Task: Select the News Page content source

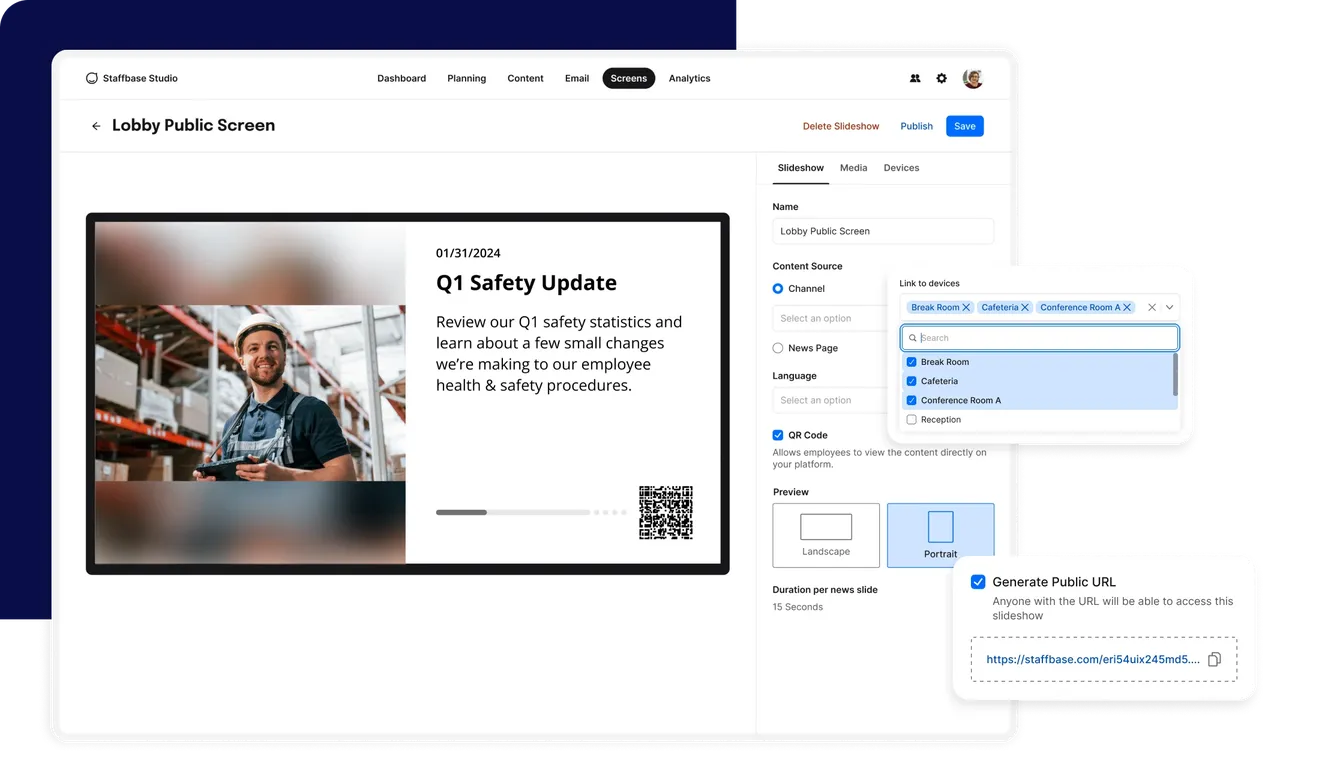Action: [x=777, y=348]
